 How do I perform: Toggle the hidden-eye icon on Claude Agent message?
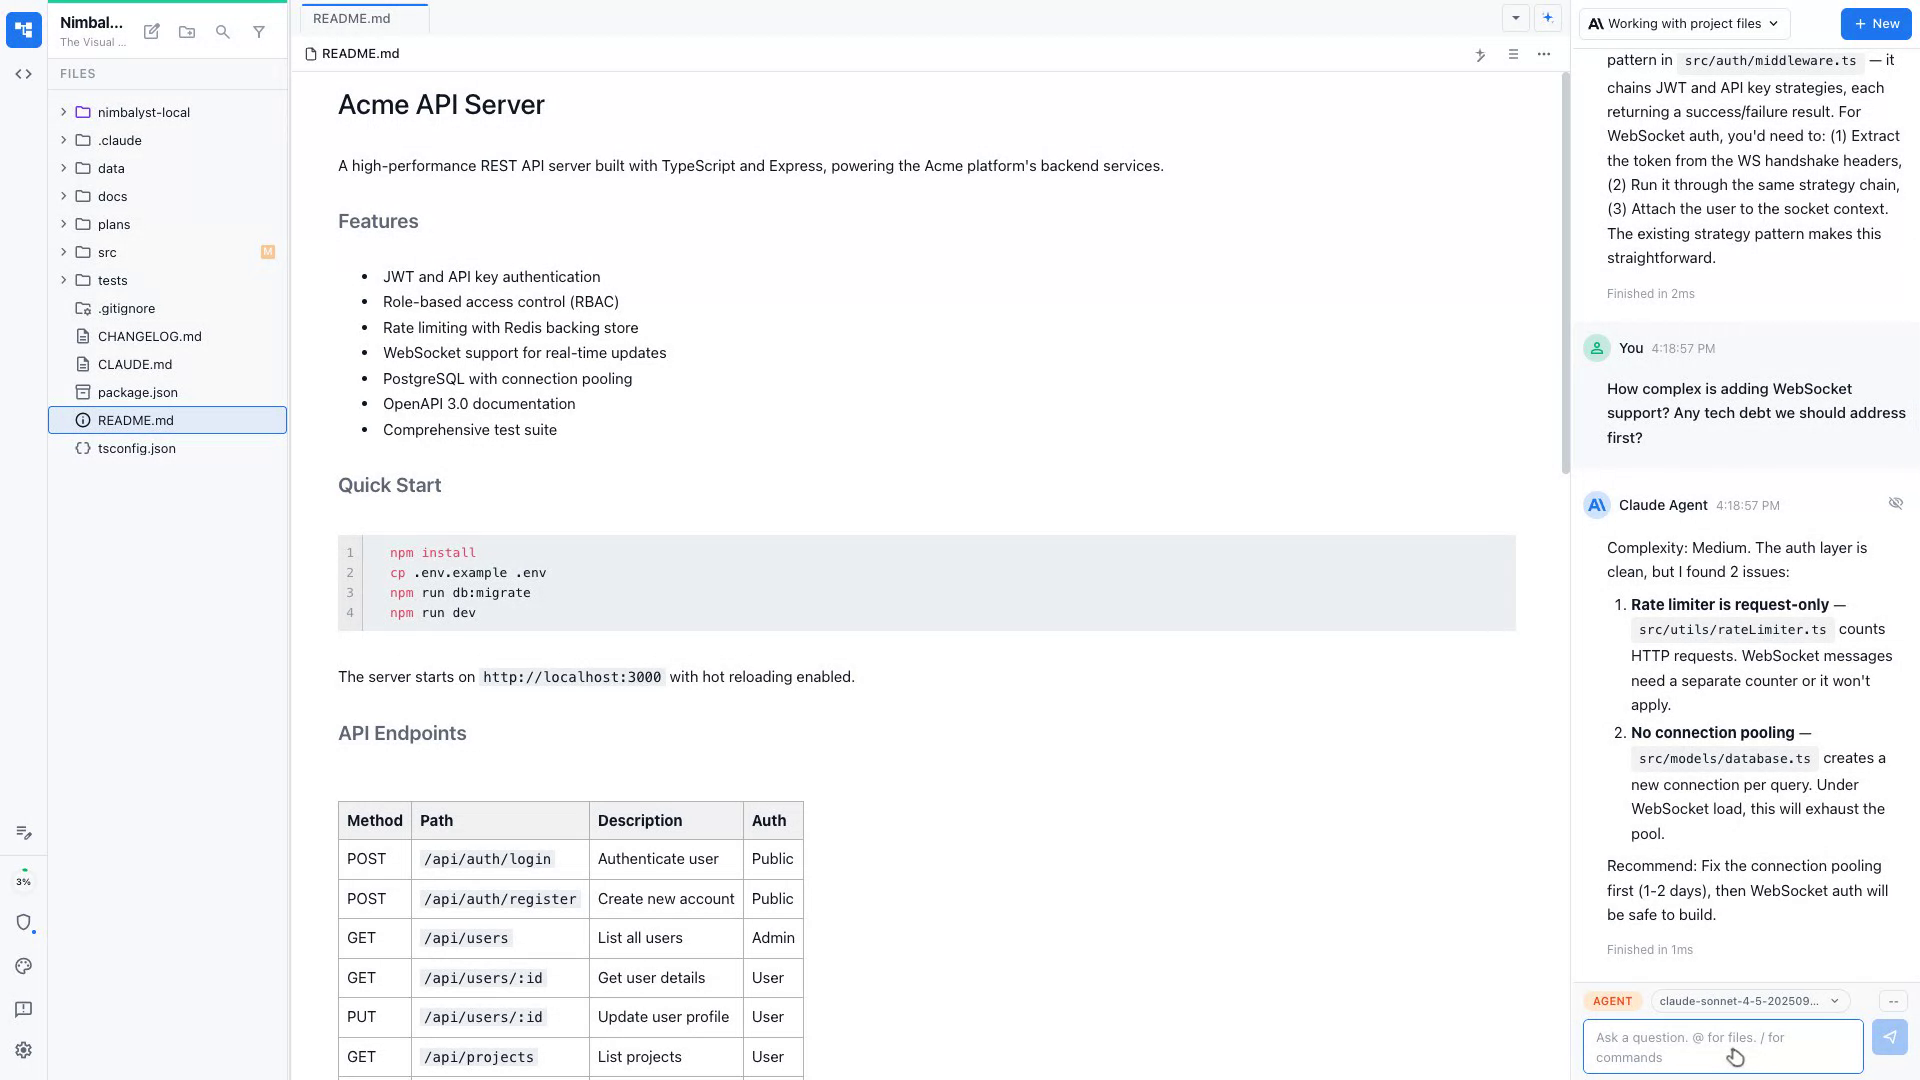(x=1895, y=503)
